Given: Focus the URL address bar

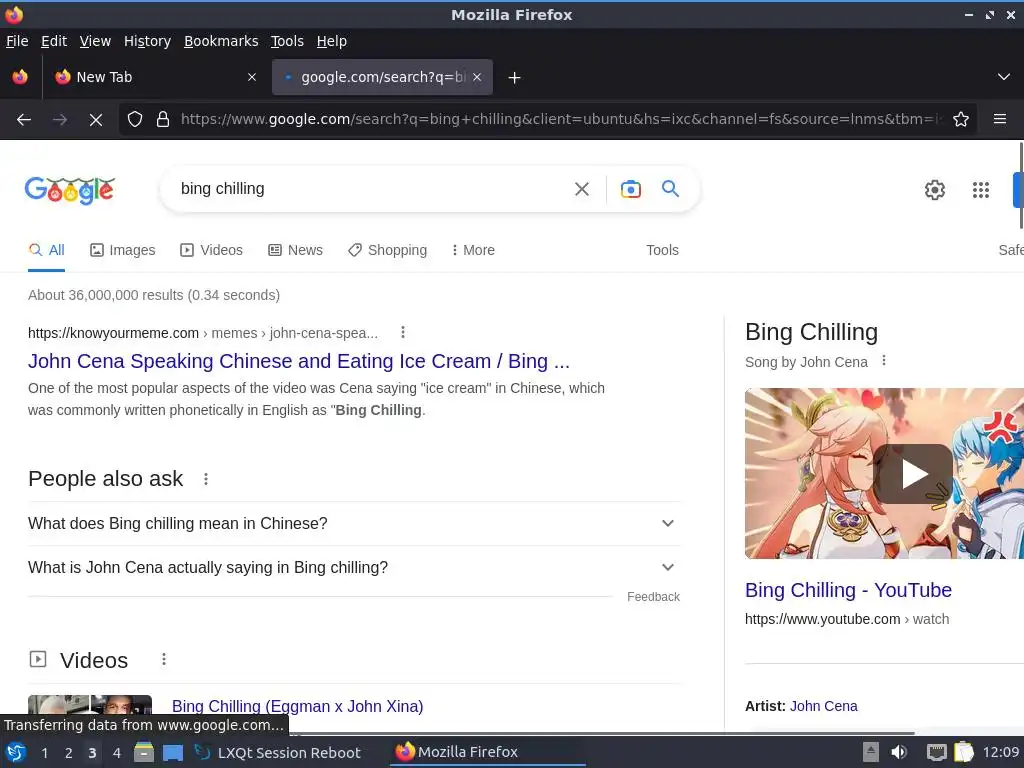Looking at the screenshot, I should 562,120.
